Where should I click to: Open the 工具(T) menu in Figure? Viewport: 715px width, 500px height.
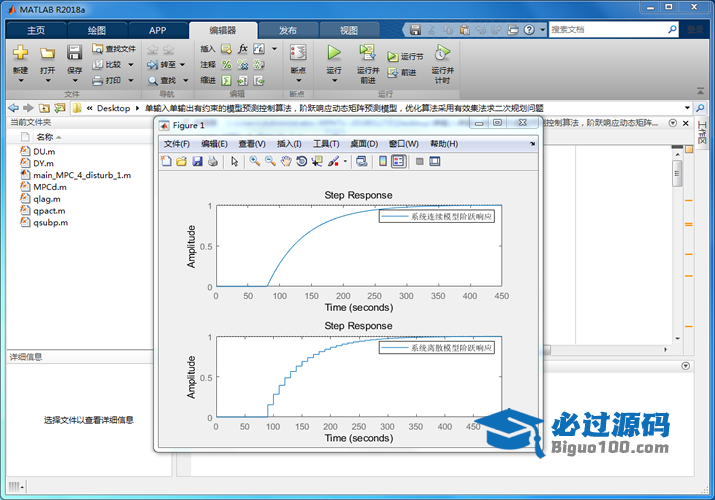[x=326, y=144]
